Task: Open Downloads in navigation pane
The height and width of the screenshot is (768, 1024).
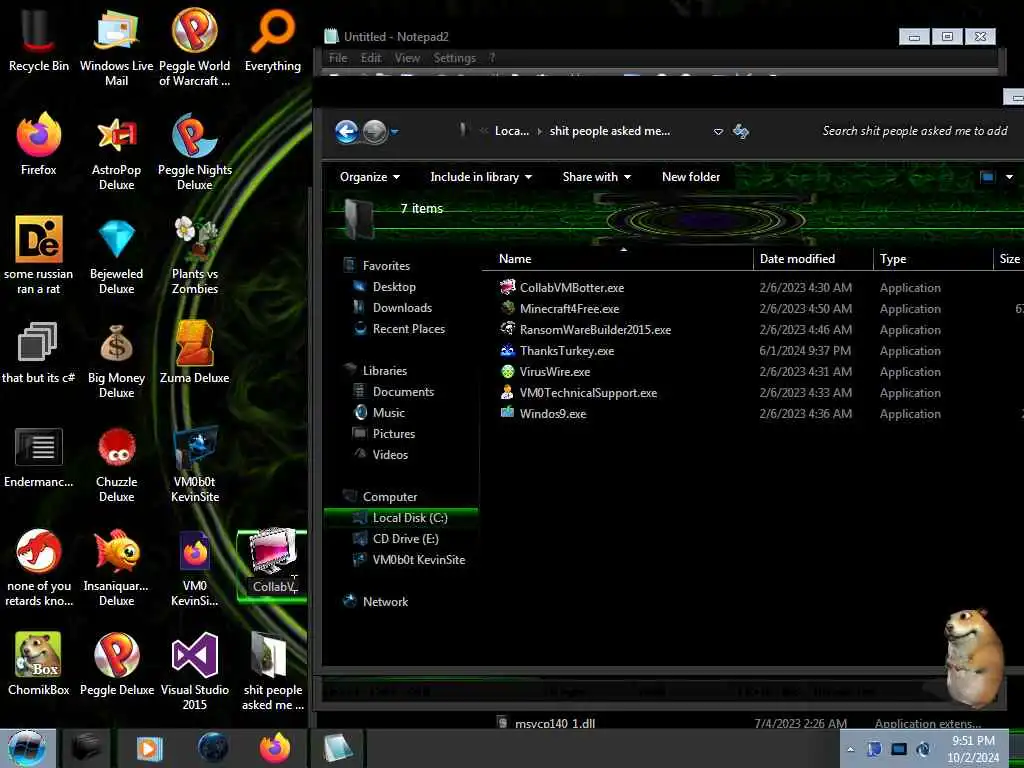Action: [x=392, y=308]
